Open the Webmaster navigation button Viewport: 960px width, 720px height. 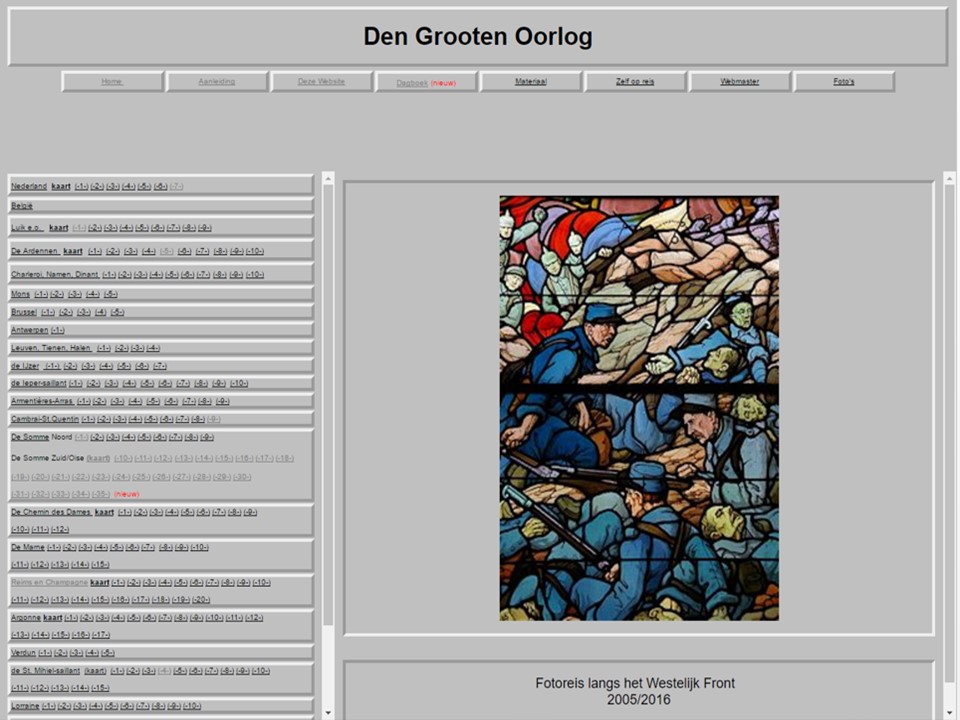click(740, 81)
